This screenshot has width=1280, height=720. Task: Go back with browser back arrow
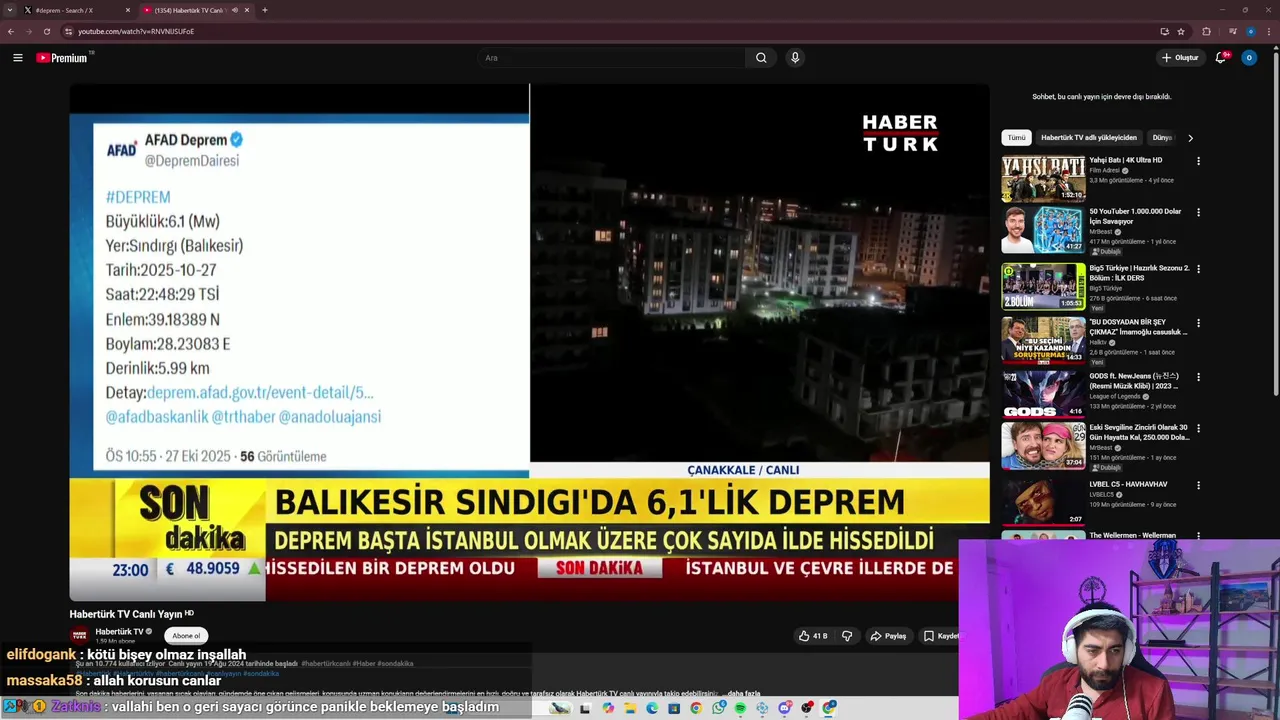pos(11,31)
